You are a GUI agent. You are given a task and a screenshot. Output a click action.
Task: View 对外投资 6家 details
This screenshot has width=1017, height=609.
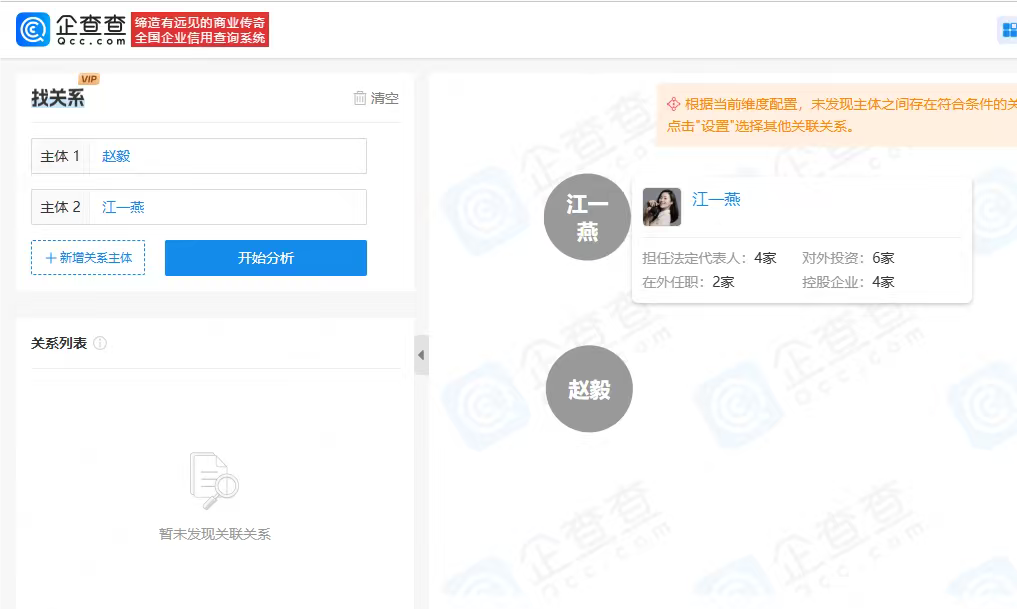847,258
